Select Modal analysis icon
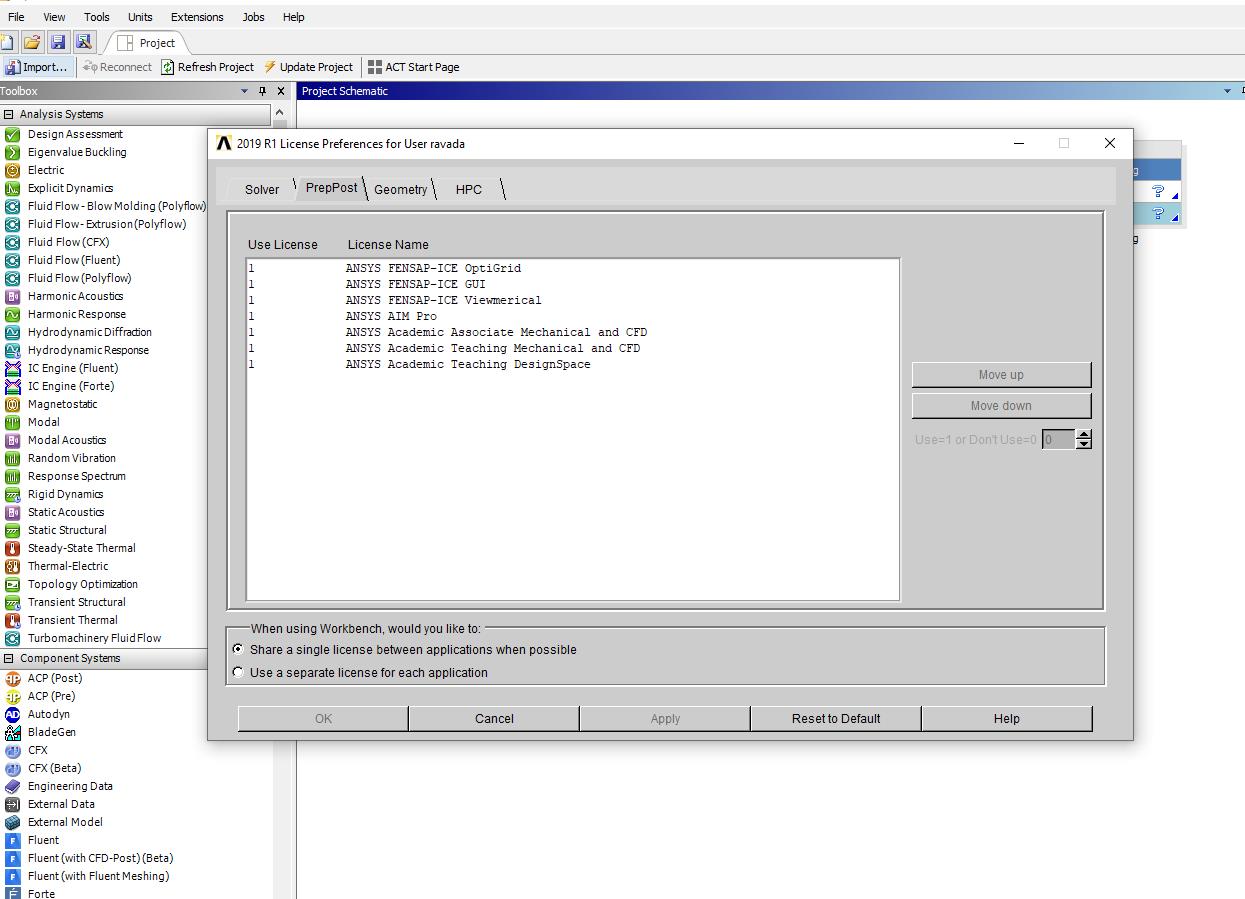Screen dimensions: 1245x899 pyautogui.click(x=12, y=422)
